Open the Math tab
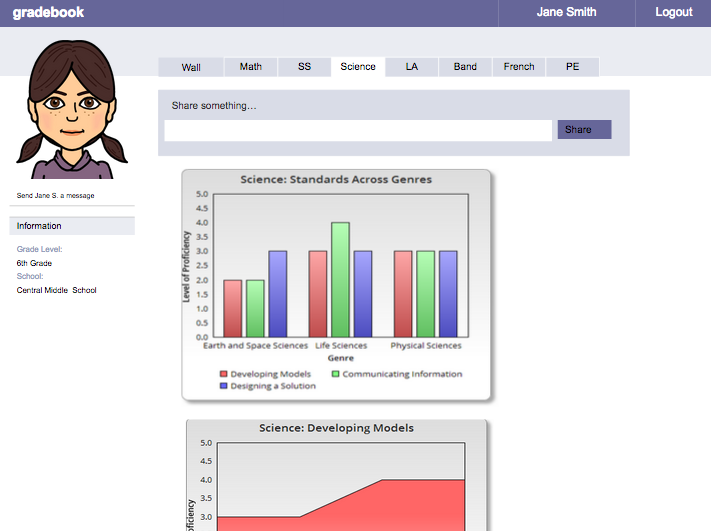This screenshot has height=531, width=711. (251, 67)
